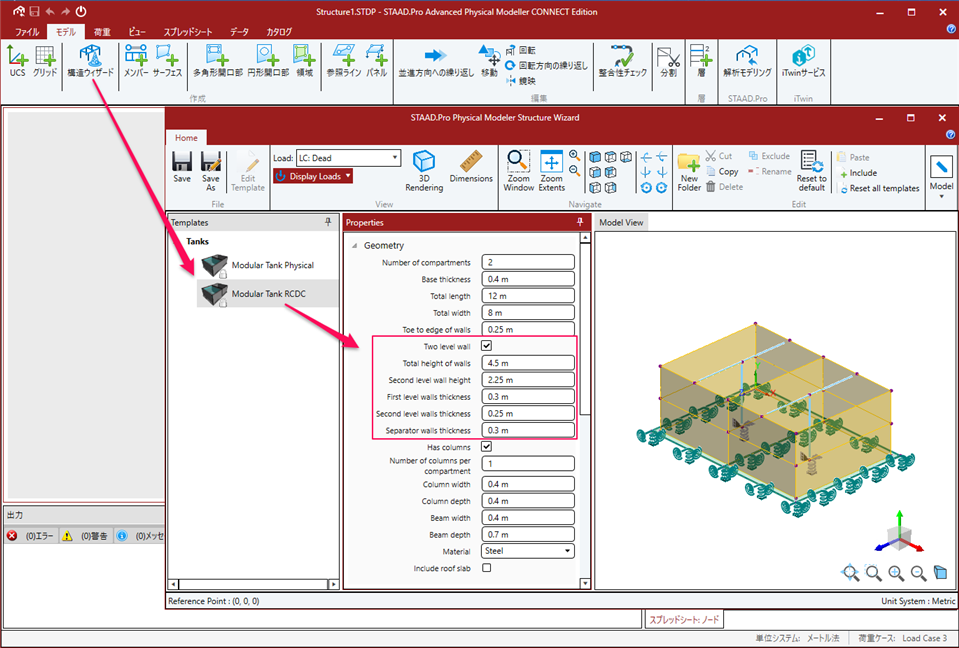Open the スプレッドシート ribbon tab

[x=188, y=32]
